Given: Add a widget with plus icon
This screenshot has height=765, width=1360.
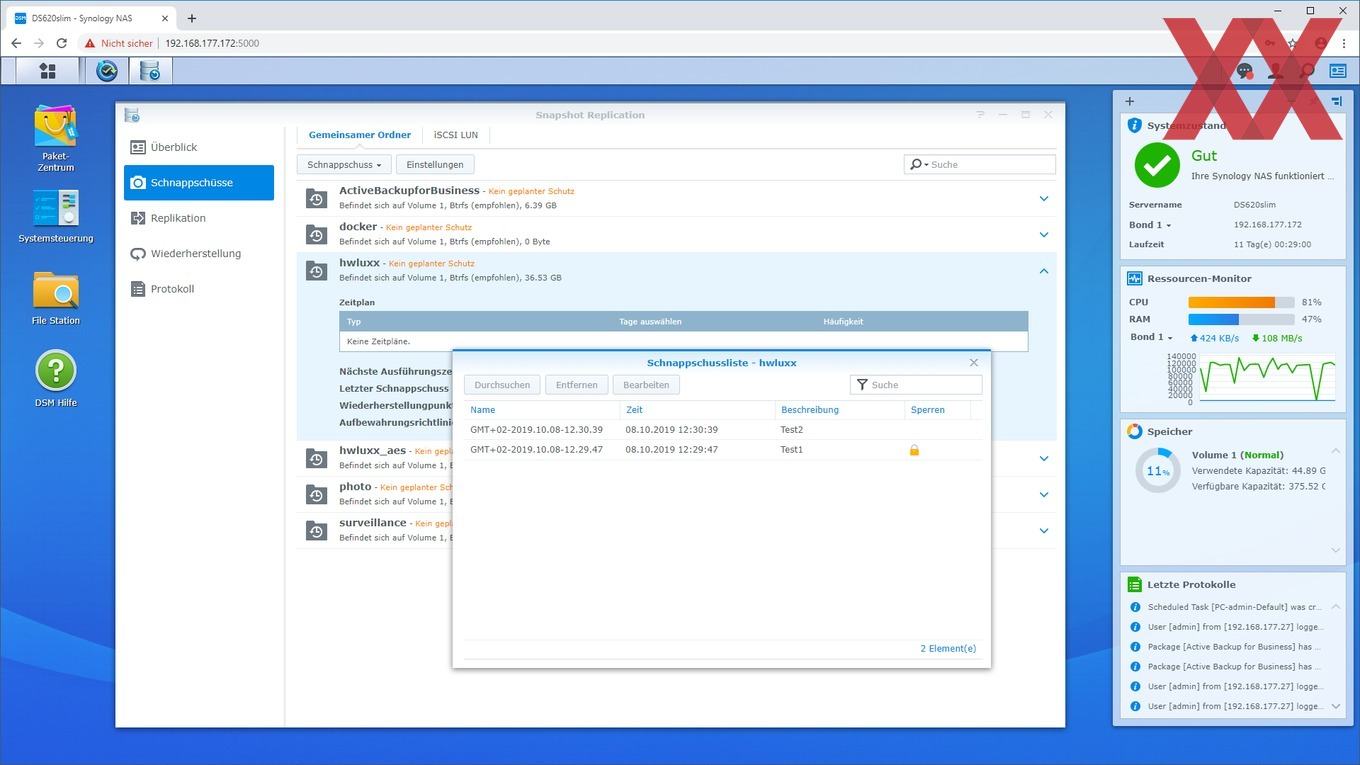Looking at the screenshot, I should pos(1130,101).
